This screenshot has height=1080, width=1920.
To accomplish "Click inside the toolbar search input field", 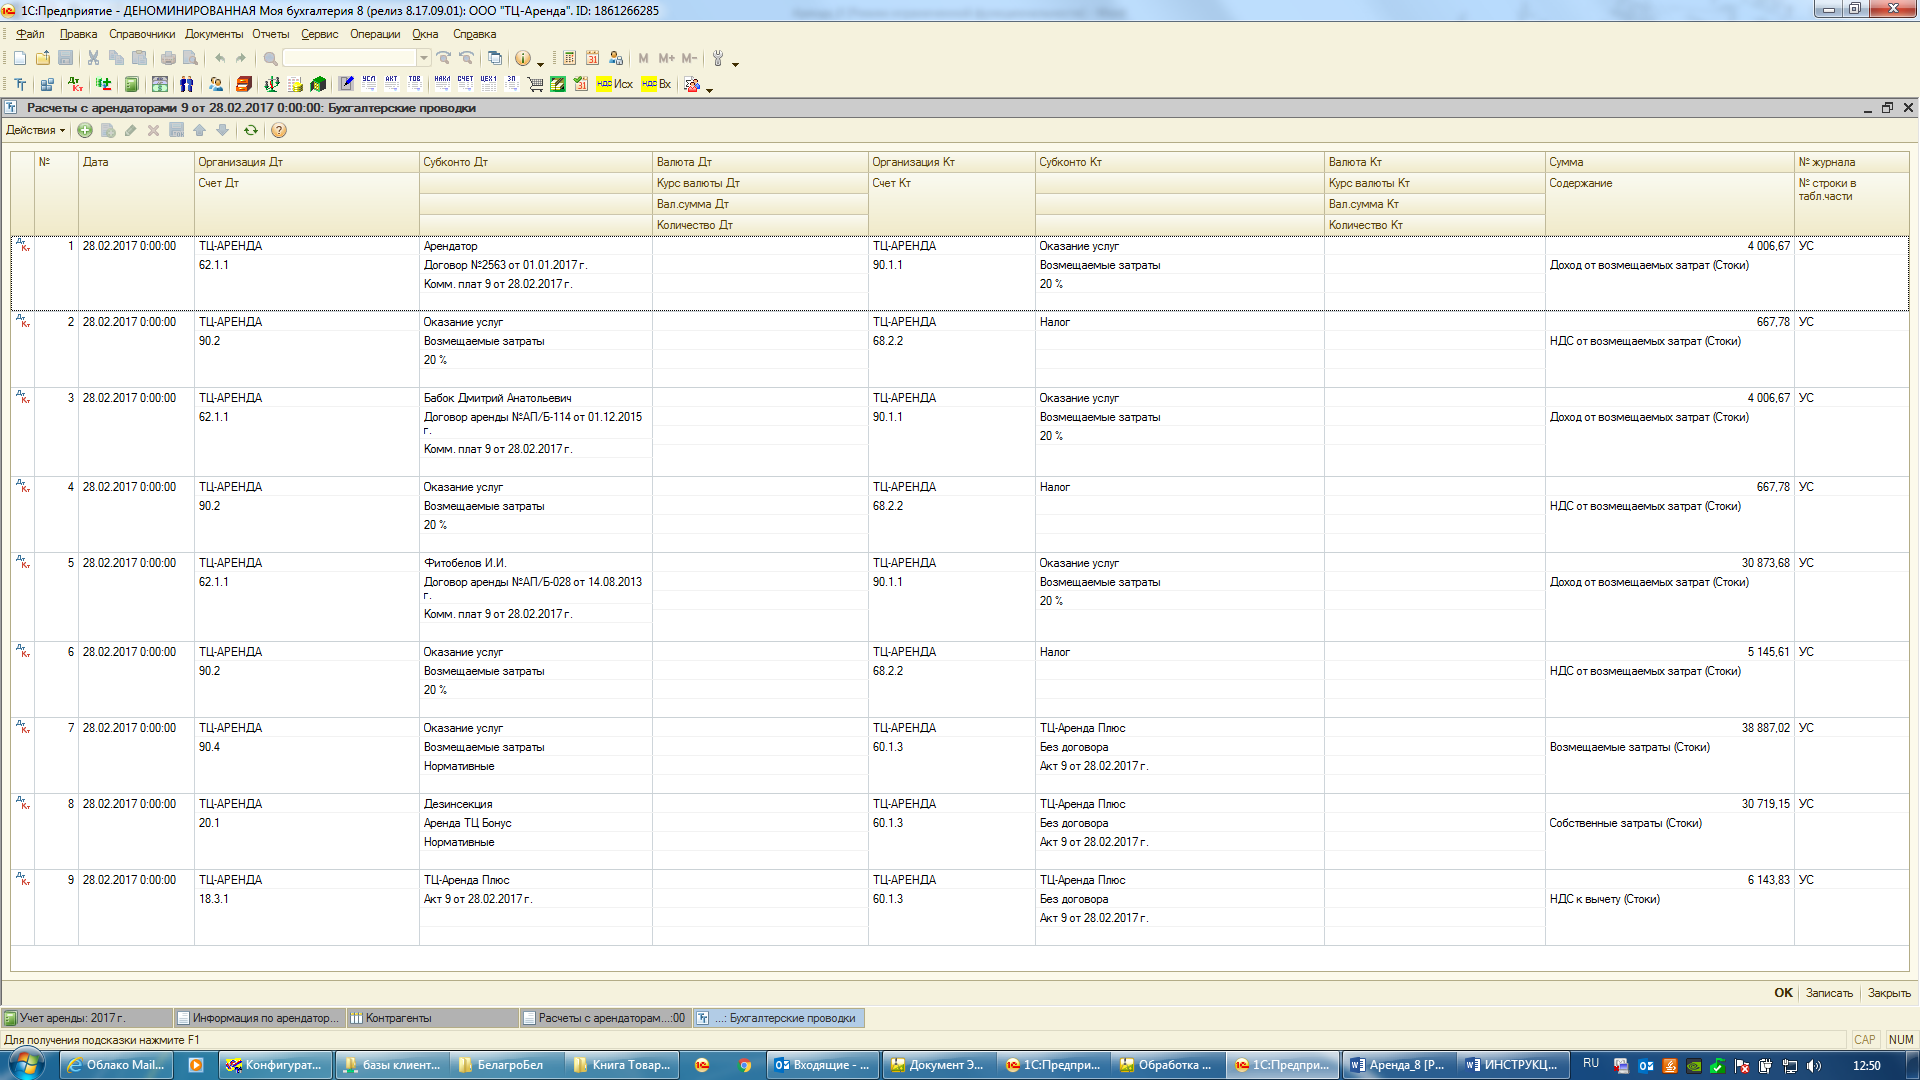I will [350, 59].
